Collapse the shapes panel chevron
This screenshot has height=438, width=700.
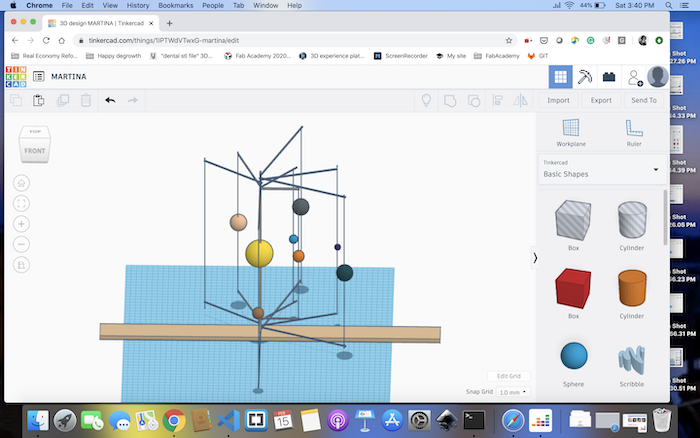(535, 258)
